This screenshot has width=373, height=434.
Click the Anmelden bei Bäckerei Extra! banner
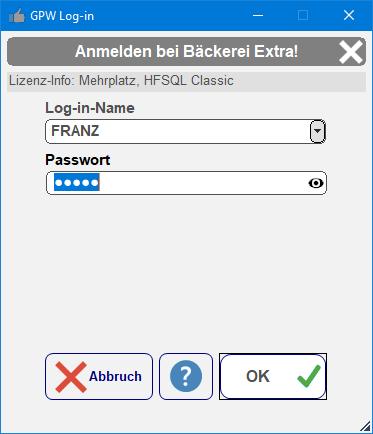pos(186,51)
